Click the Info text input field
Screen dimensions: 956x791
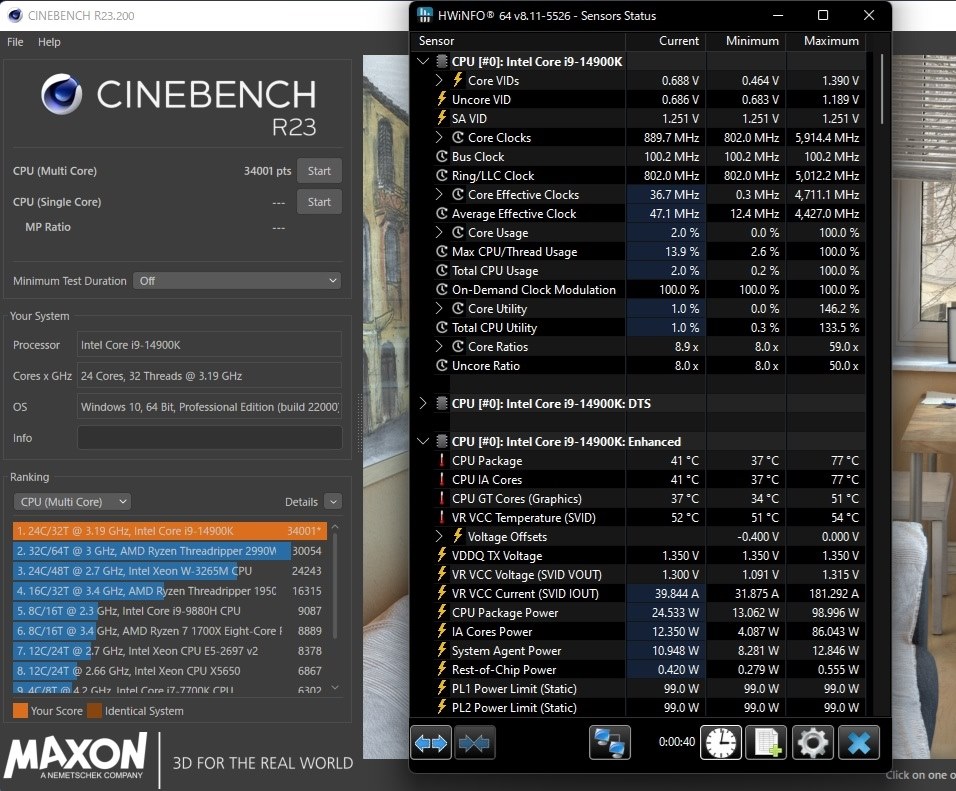pyautogui.click(x=209, y=438)
